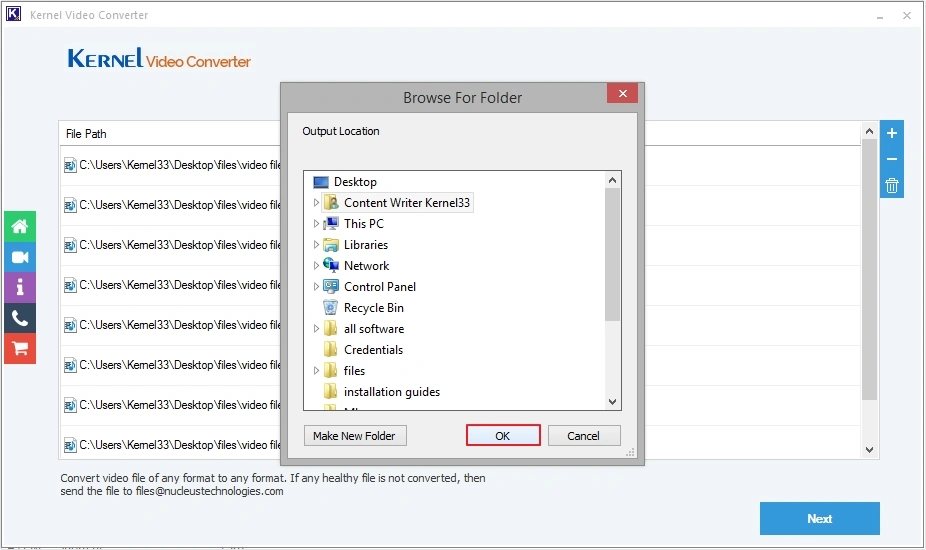Click the file list scroll up arrow
926x550 pixels.
[869, 131]
